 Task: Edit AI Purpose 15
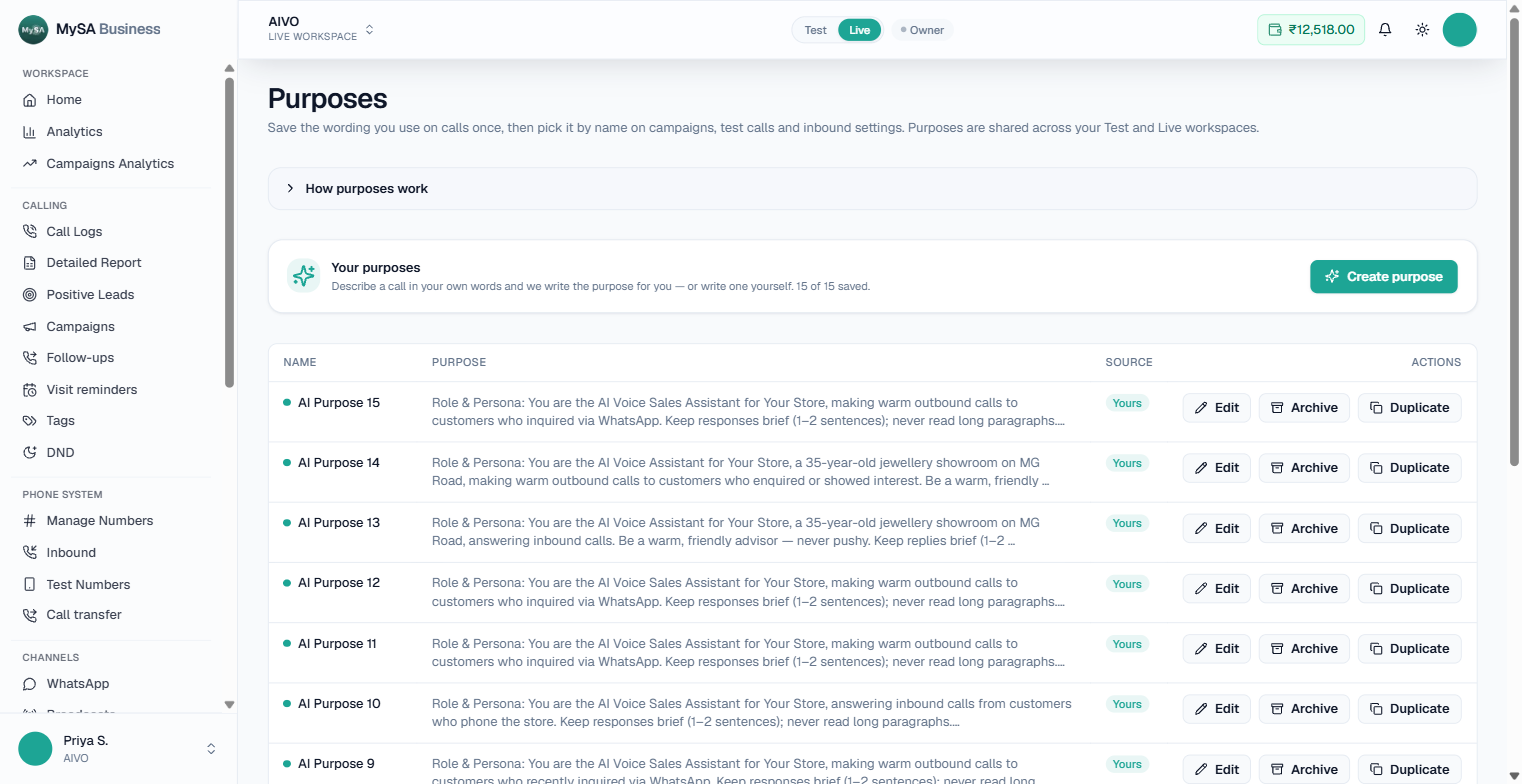(x=1216, y=408)
